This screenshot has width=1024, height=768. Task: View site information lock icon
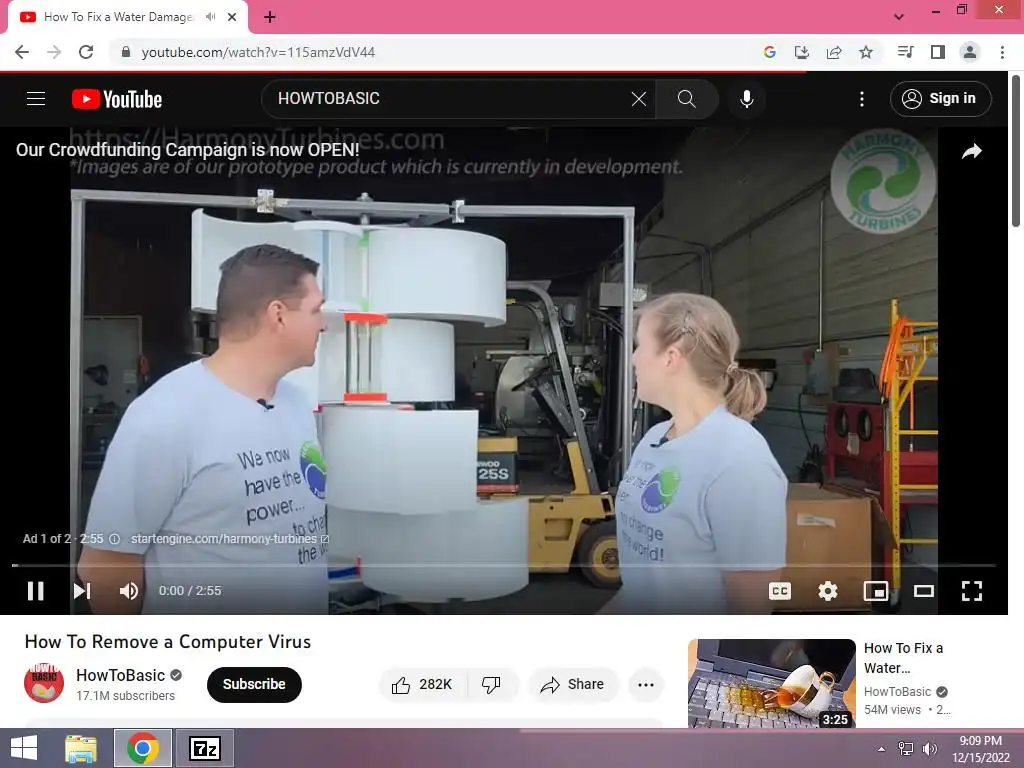(126, 52)
